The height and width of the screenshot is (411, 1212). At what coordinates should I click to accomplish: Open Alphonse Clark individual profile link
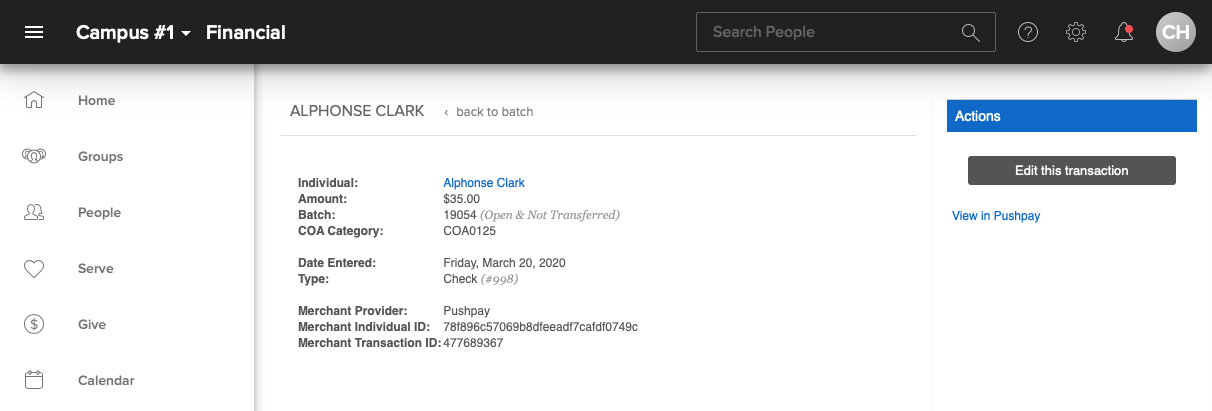click(x=484, y=183)
